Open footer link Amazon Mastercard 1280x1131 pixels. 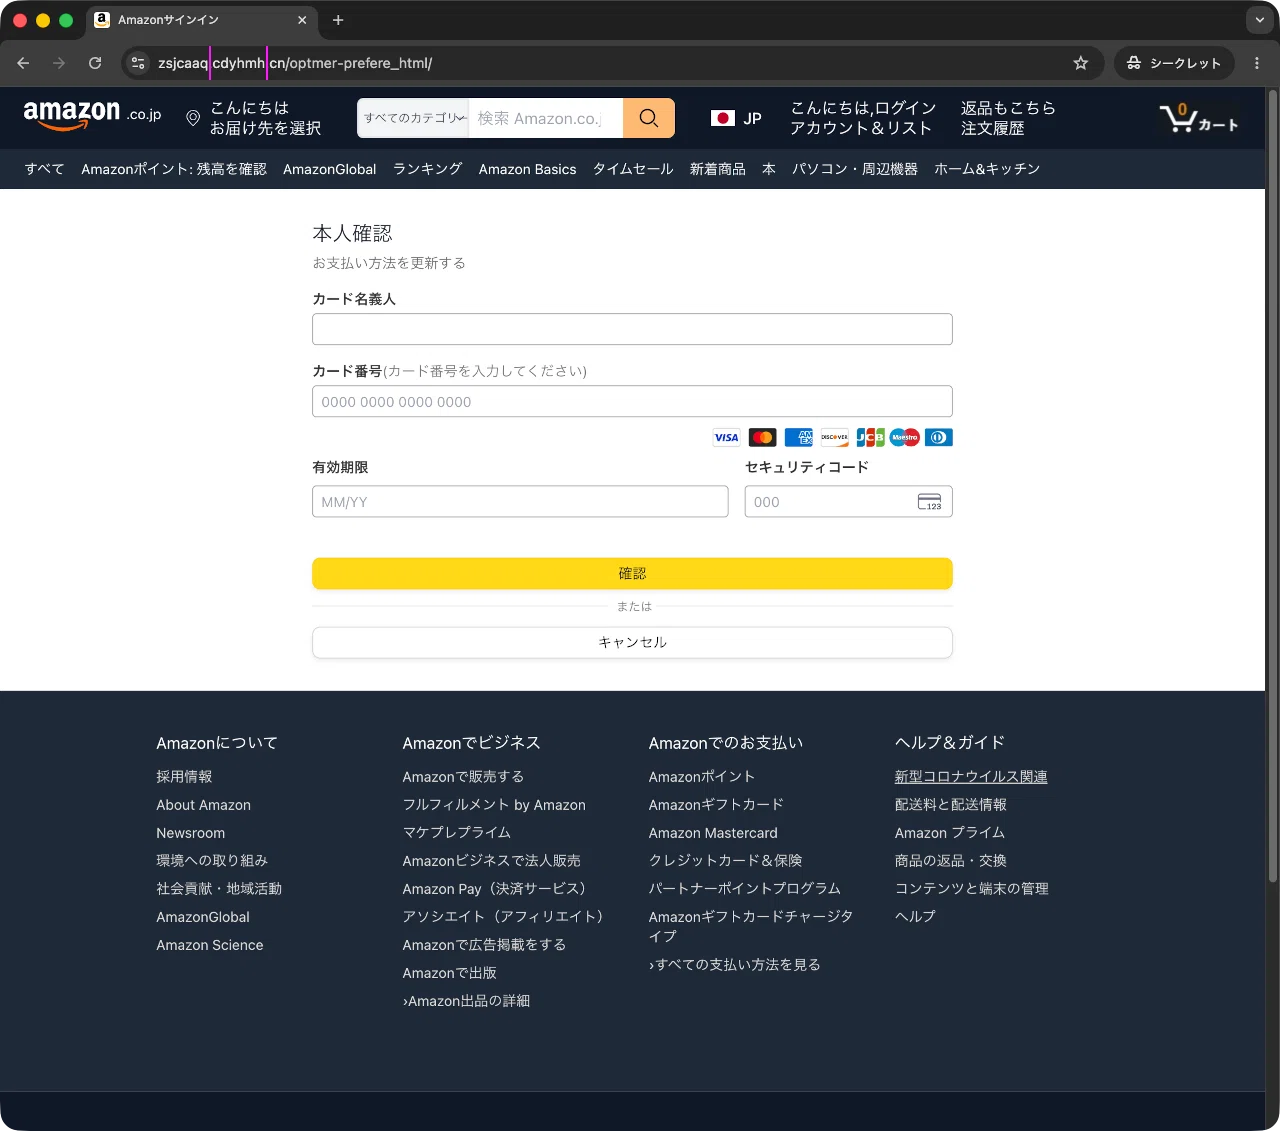(713, 832)
